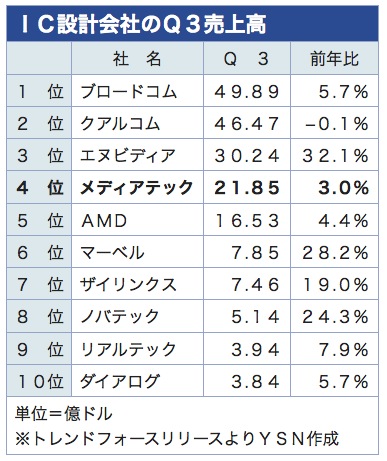Viewport: 387px width, 461px height.
Task: Click company name リアルテック
Action: pos(128,349)
